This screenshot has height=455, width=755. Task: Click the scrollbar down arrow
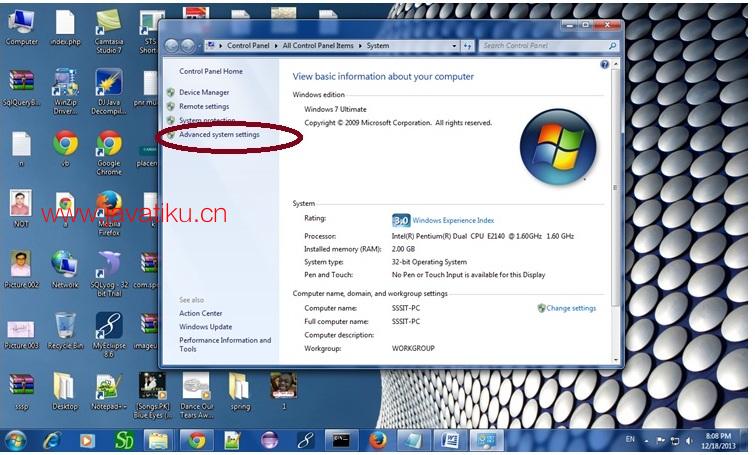615,360
